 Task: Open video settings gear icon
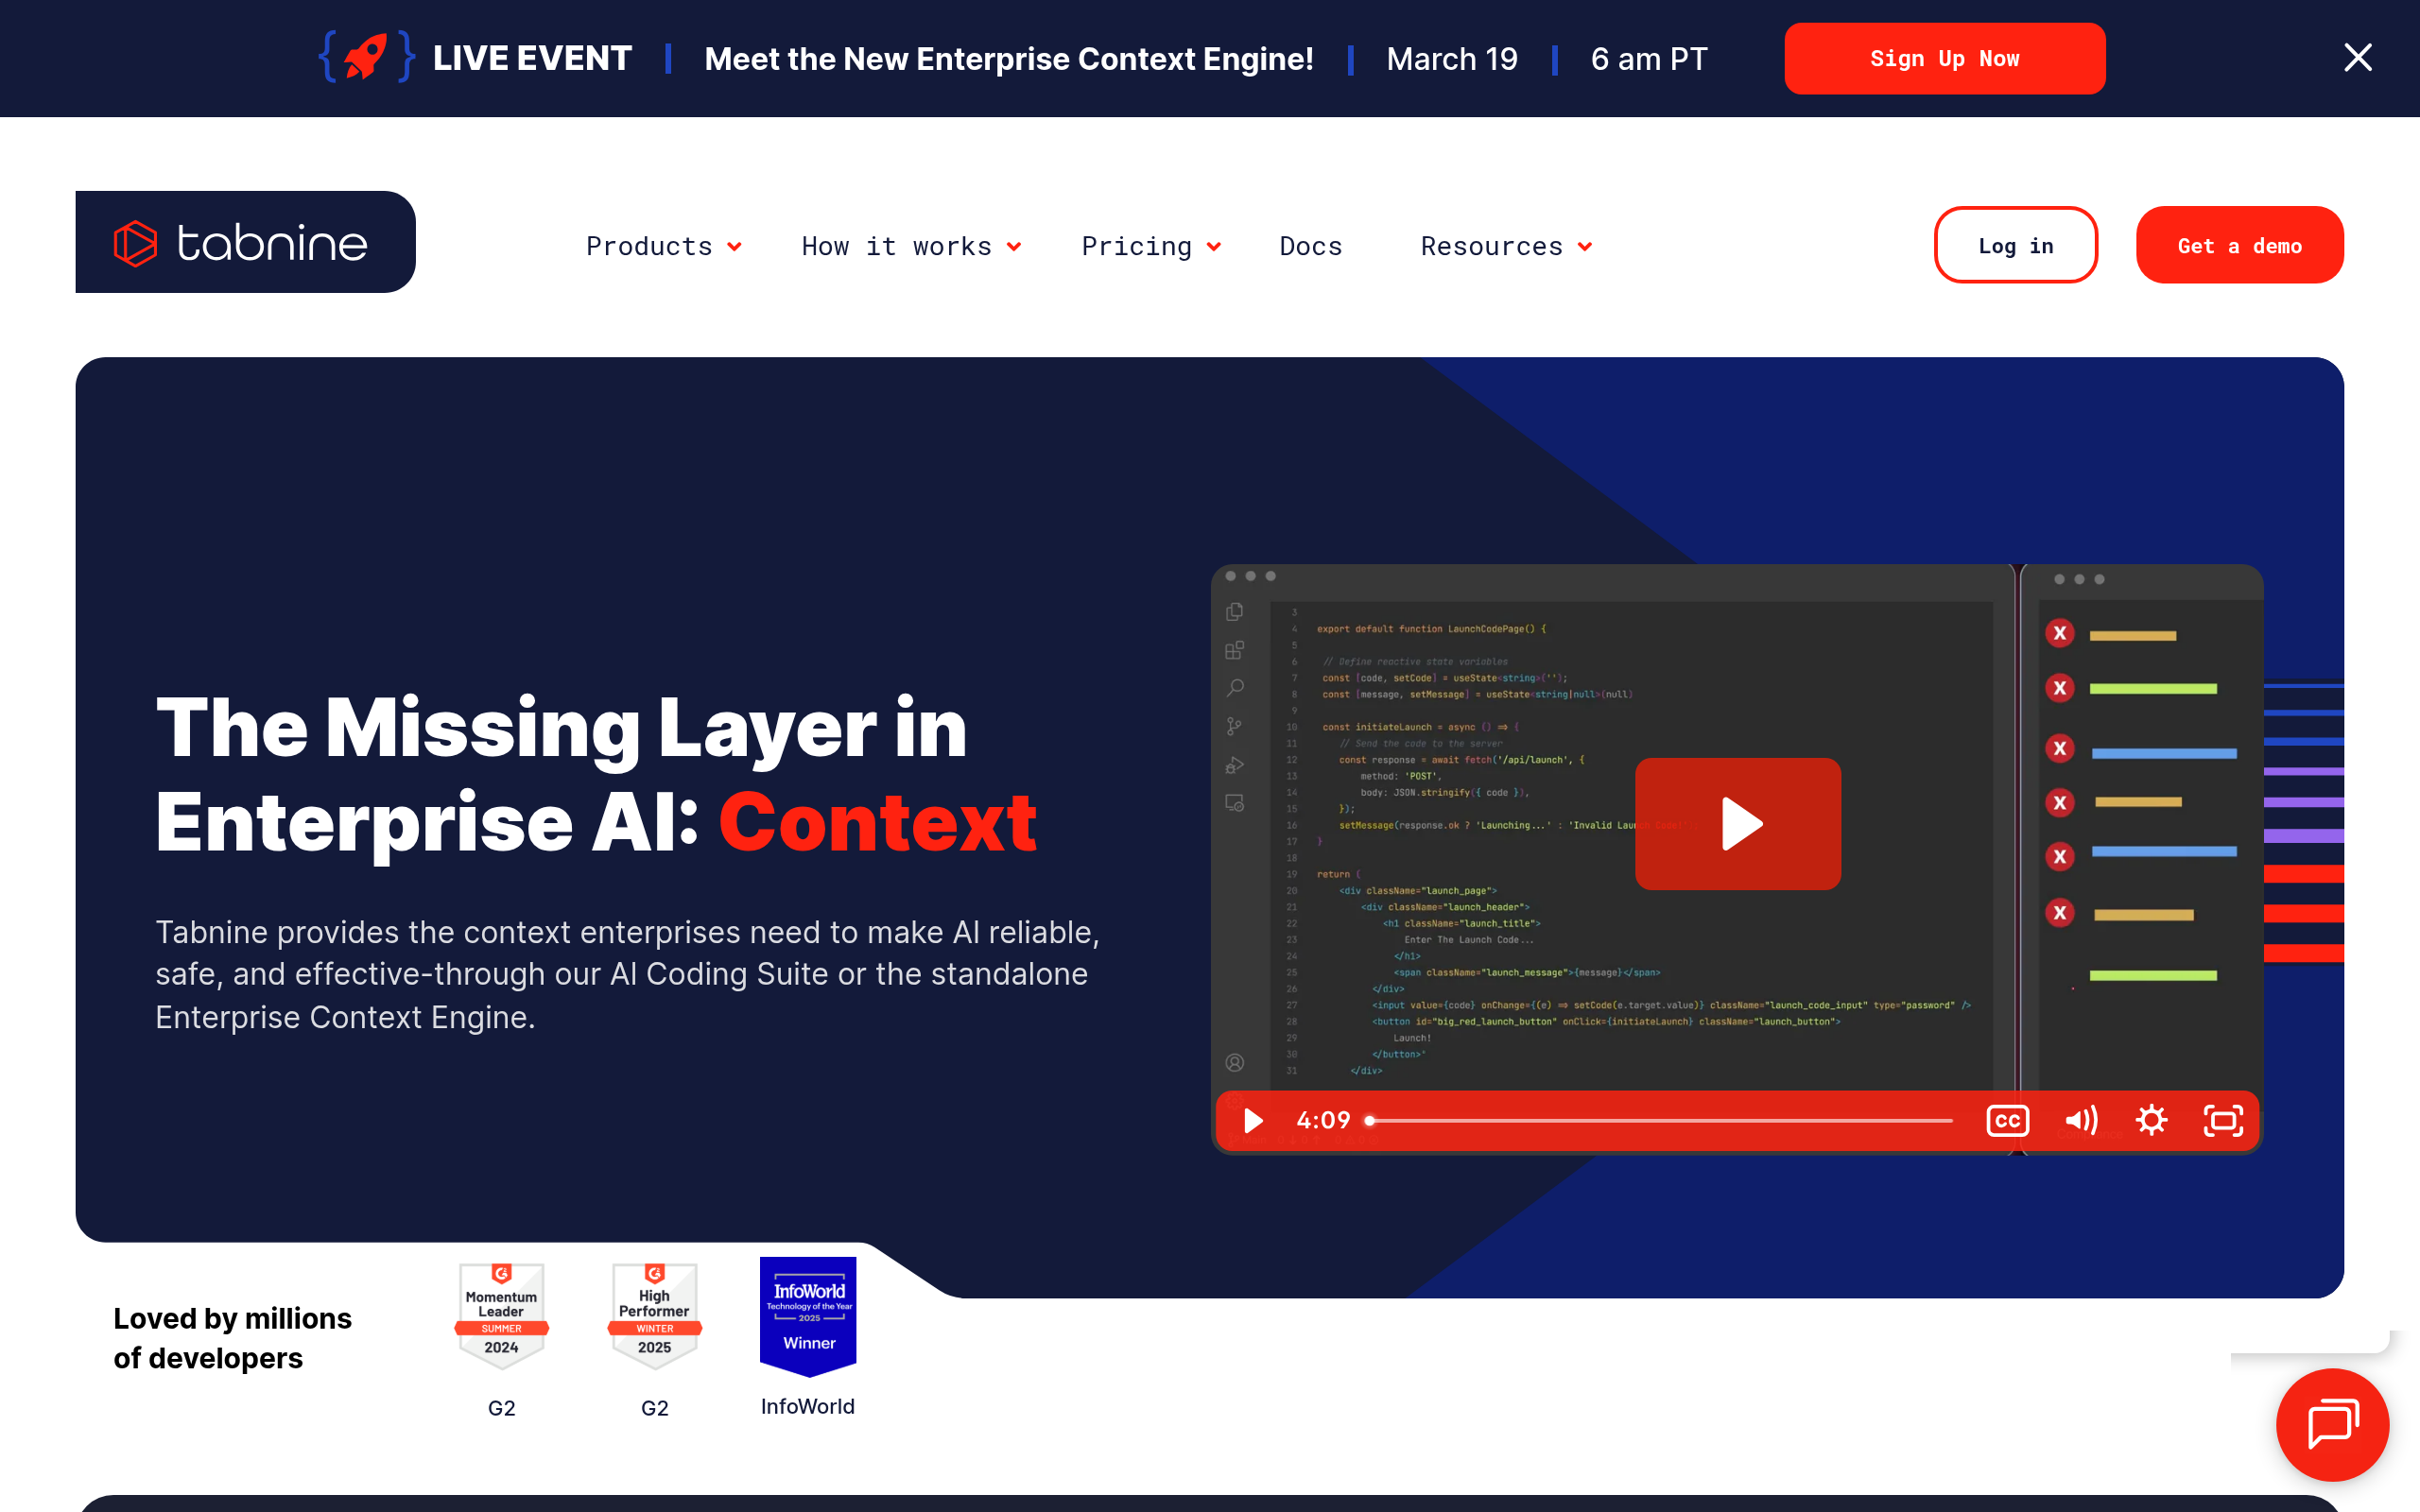coord(2151,1120)
